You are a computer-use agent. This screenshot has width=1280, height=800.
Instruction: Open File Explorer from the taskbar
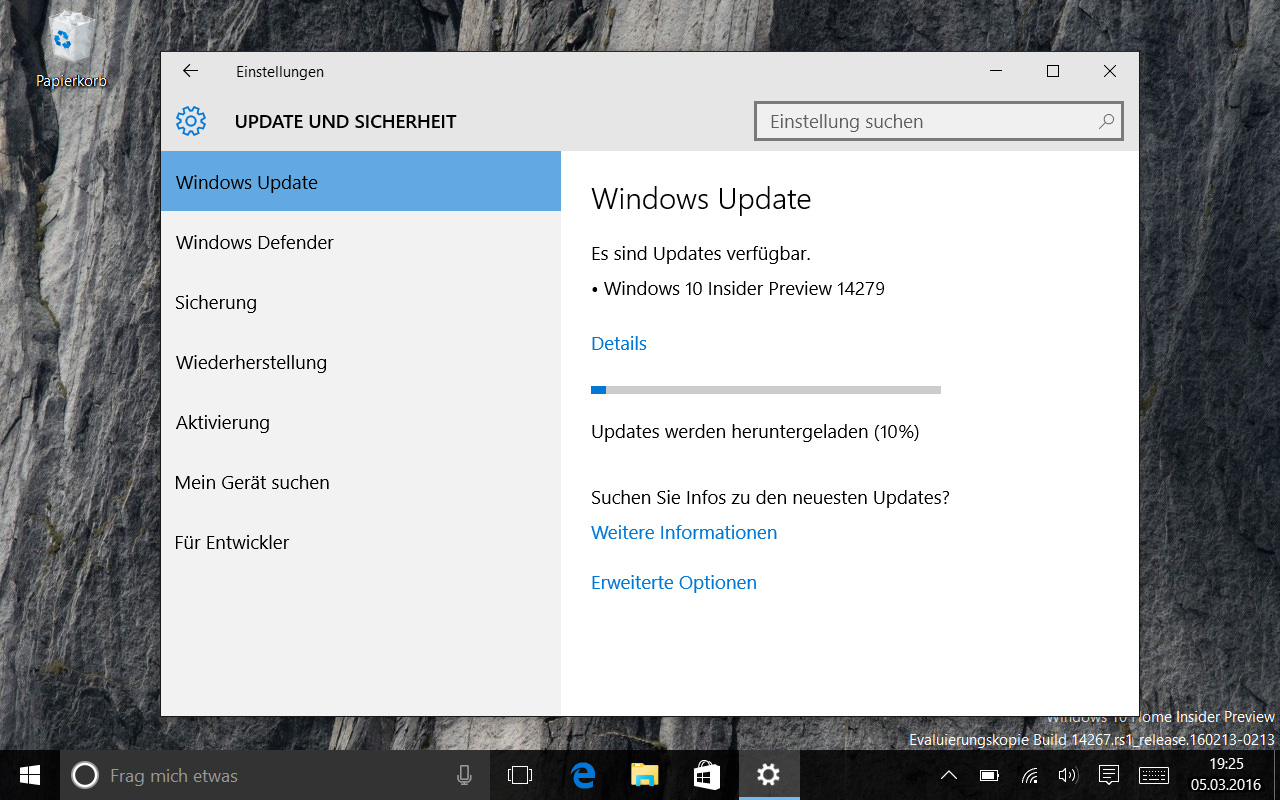tap(645, 775)
